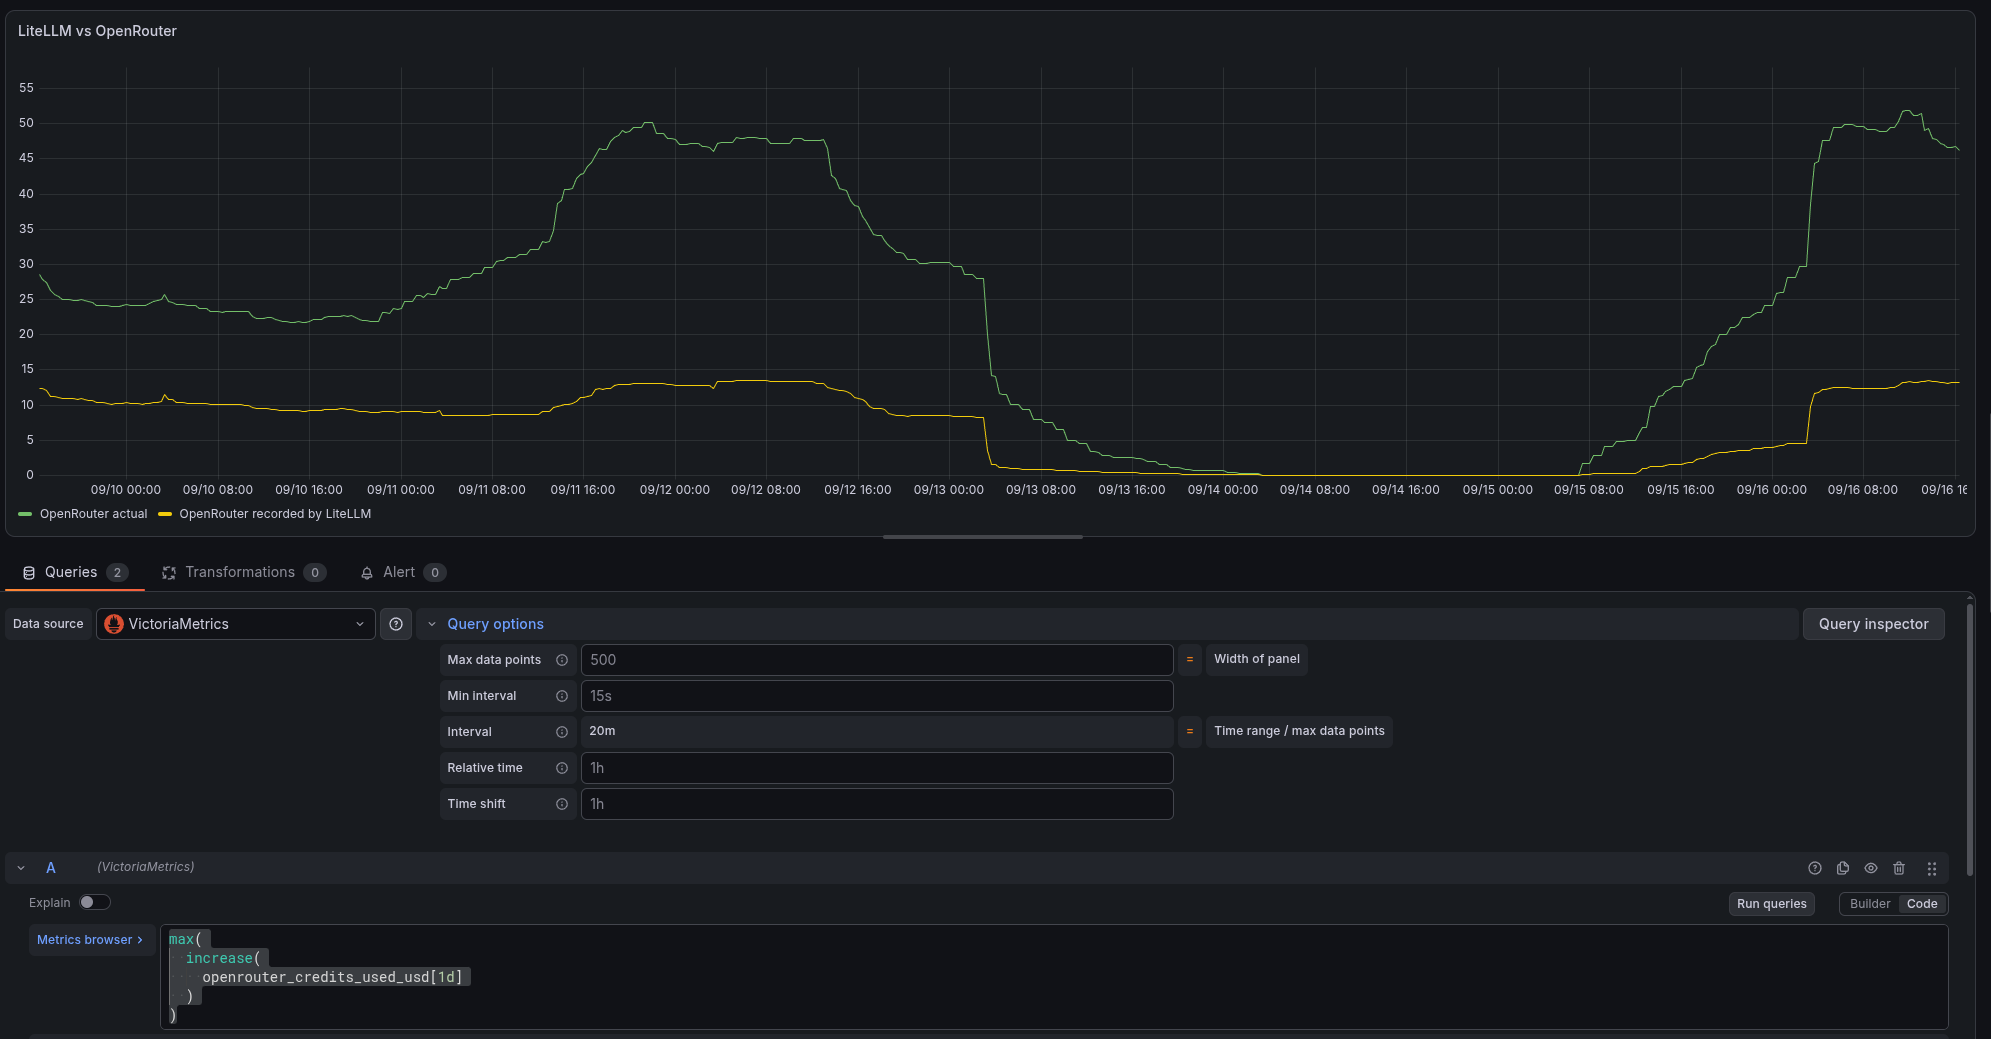Click Time range / max data points label
This screenshot has width=1991, height=1039.
(x=1299, y=731)
